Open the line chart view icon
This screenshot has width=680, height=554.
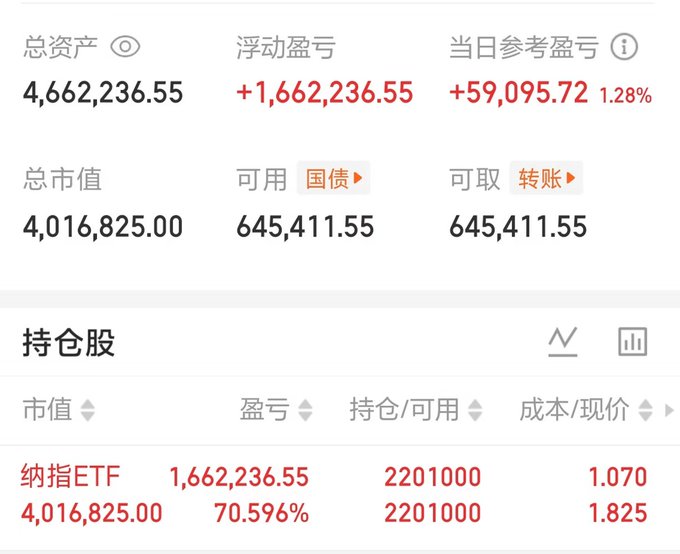562,342
